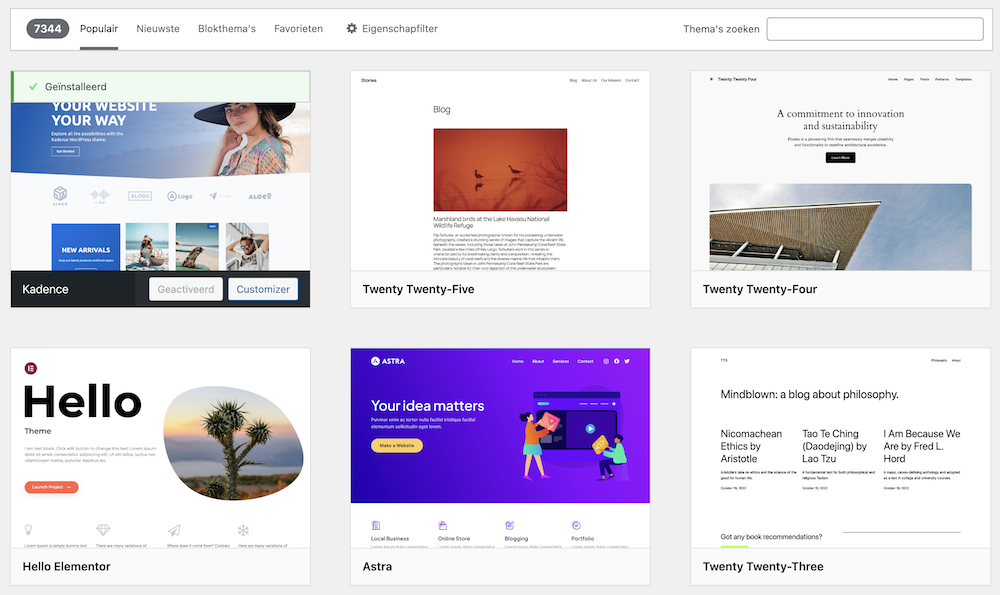Preview the Twenty Twenty-Three theme screenshot

pyautogui.click(x=840, y=447)
